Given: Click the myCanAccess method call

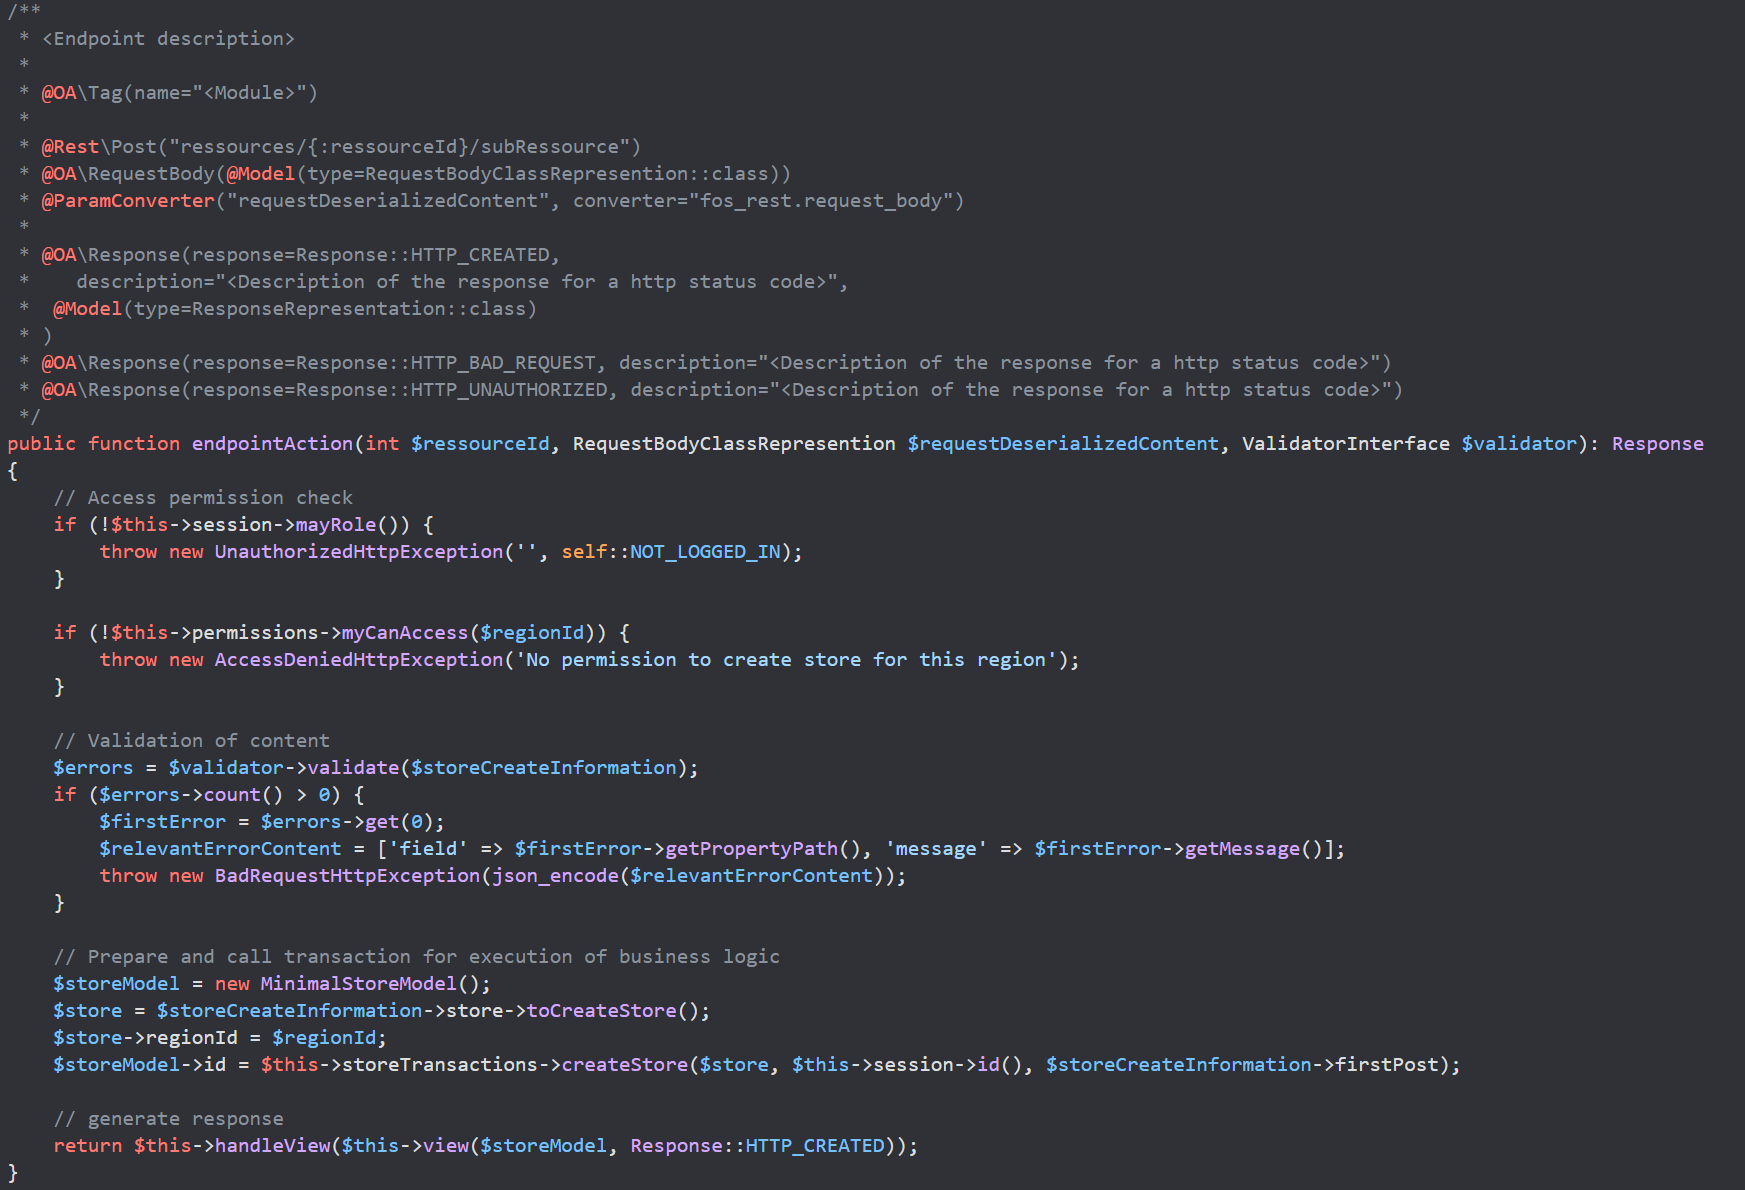Looking at the screenshot, I should [x=404, y=633].
